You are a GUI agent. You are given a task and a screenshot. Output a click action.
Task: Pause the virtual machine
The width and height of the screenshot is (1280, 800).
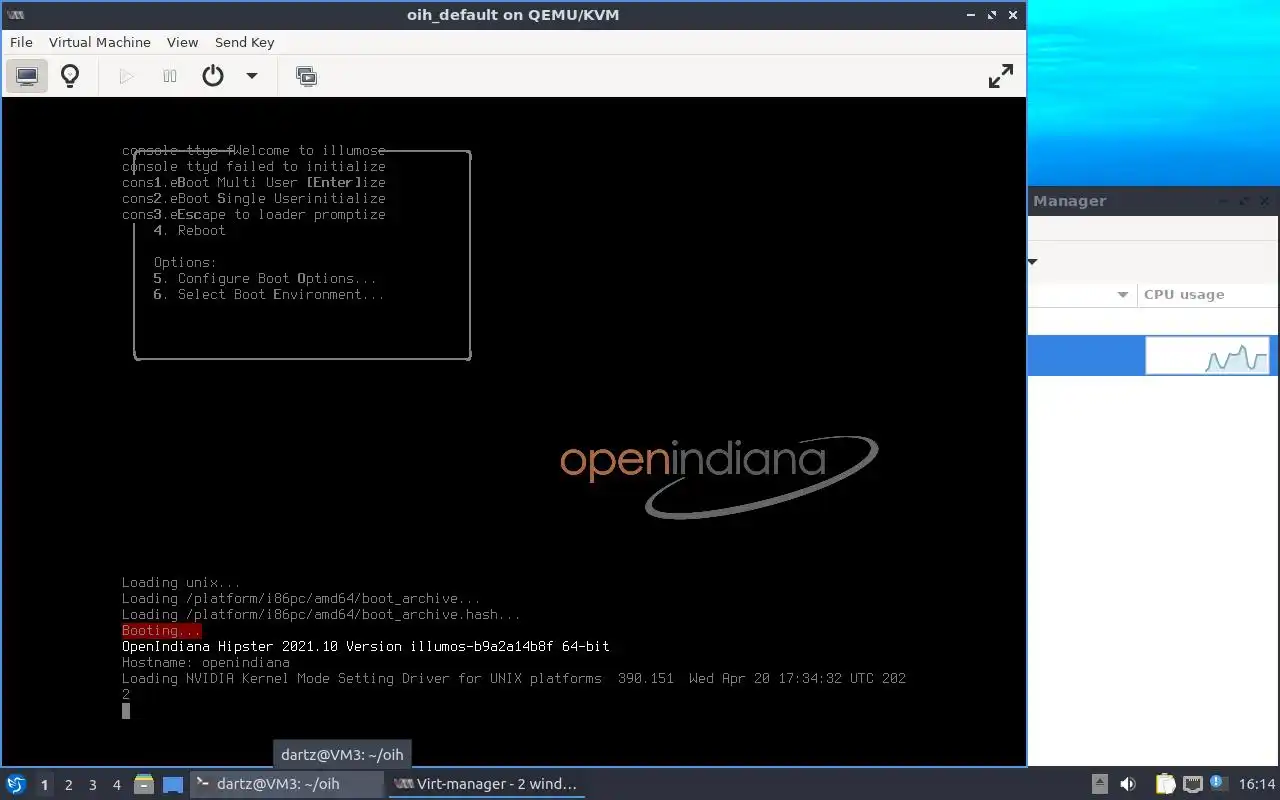[x=170, y=76]
